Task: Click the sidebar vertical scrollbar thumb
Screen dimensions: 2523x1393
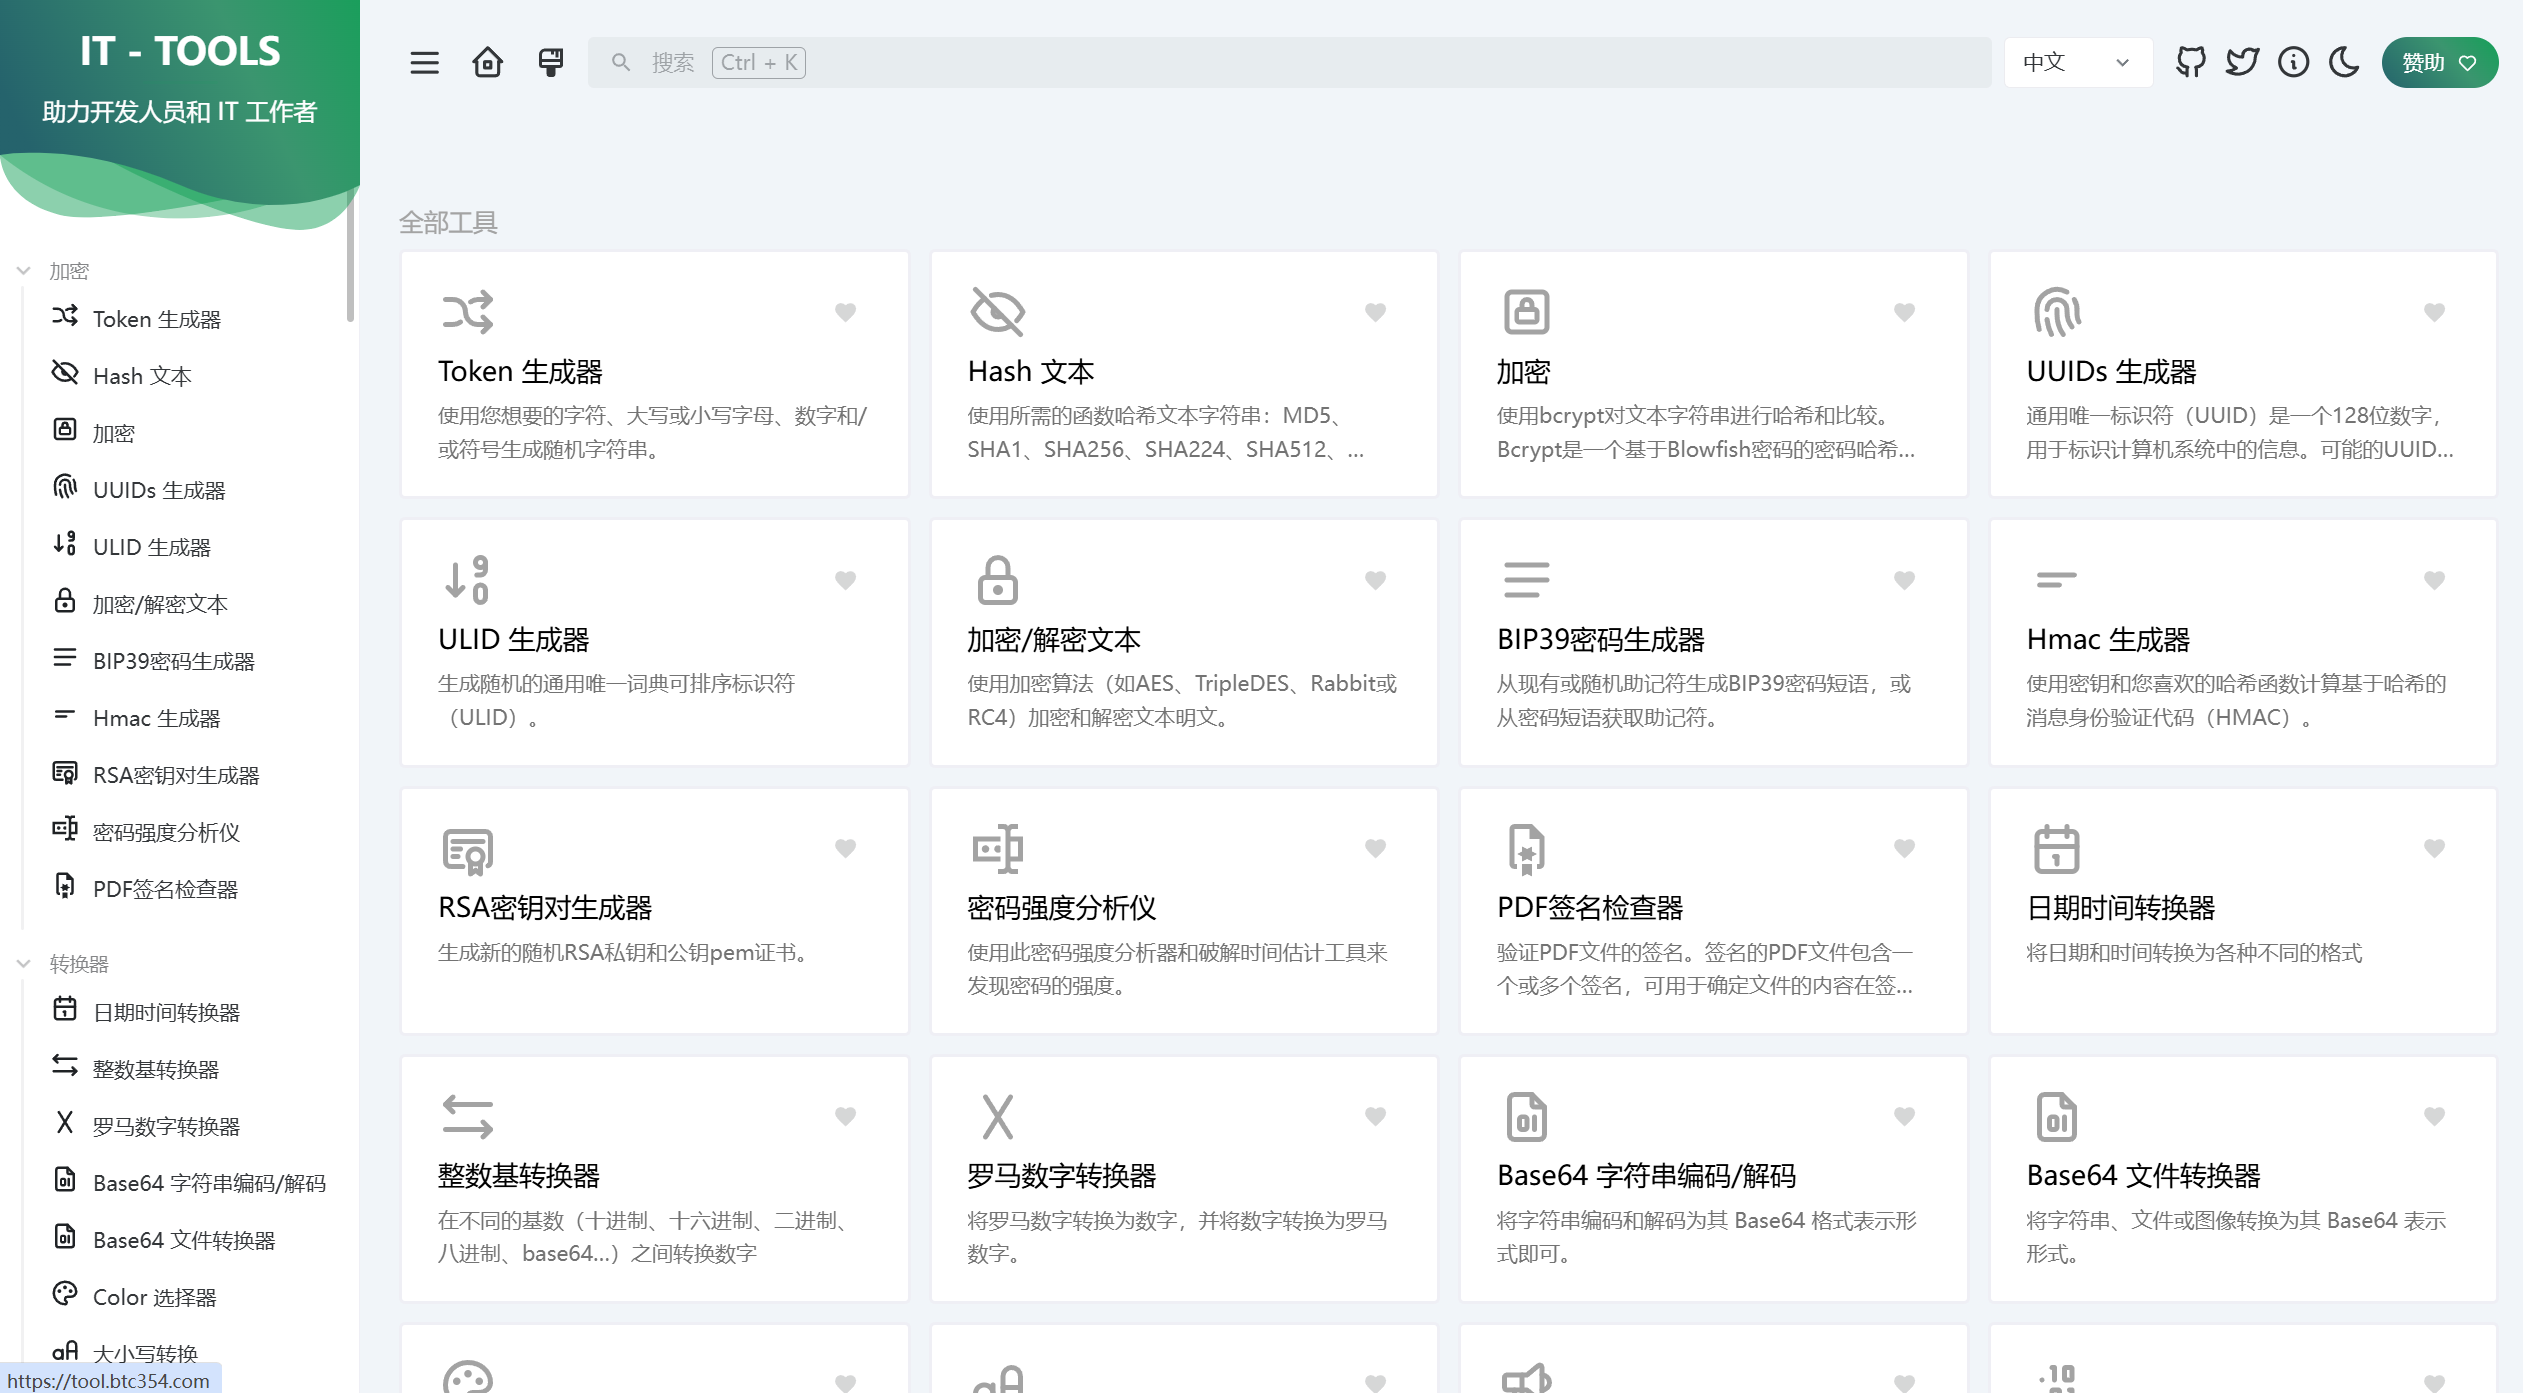Action: pyautogui.click(x=350, y=260)
